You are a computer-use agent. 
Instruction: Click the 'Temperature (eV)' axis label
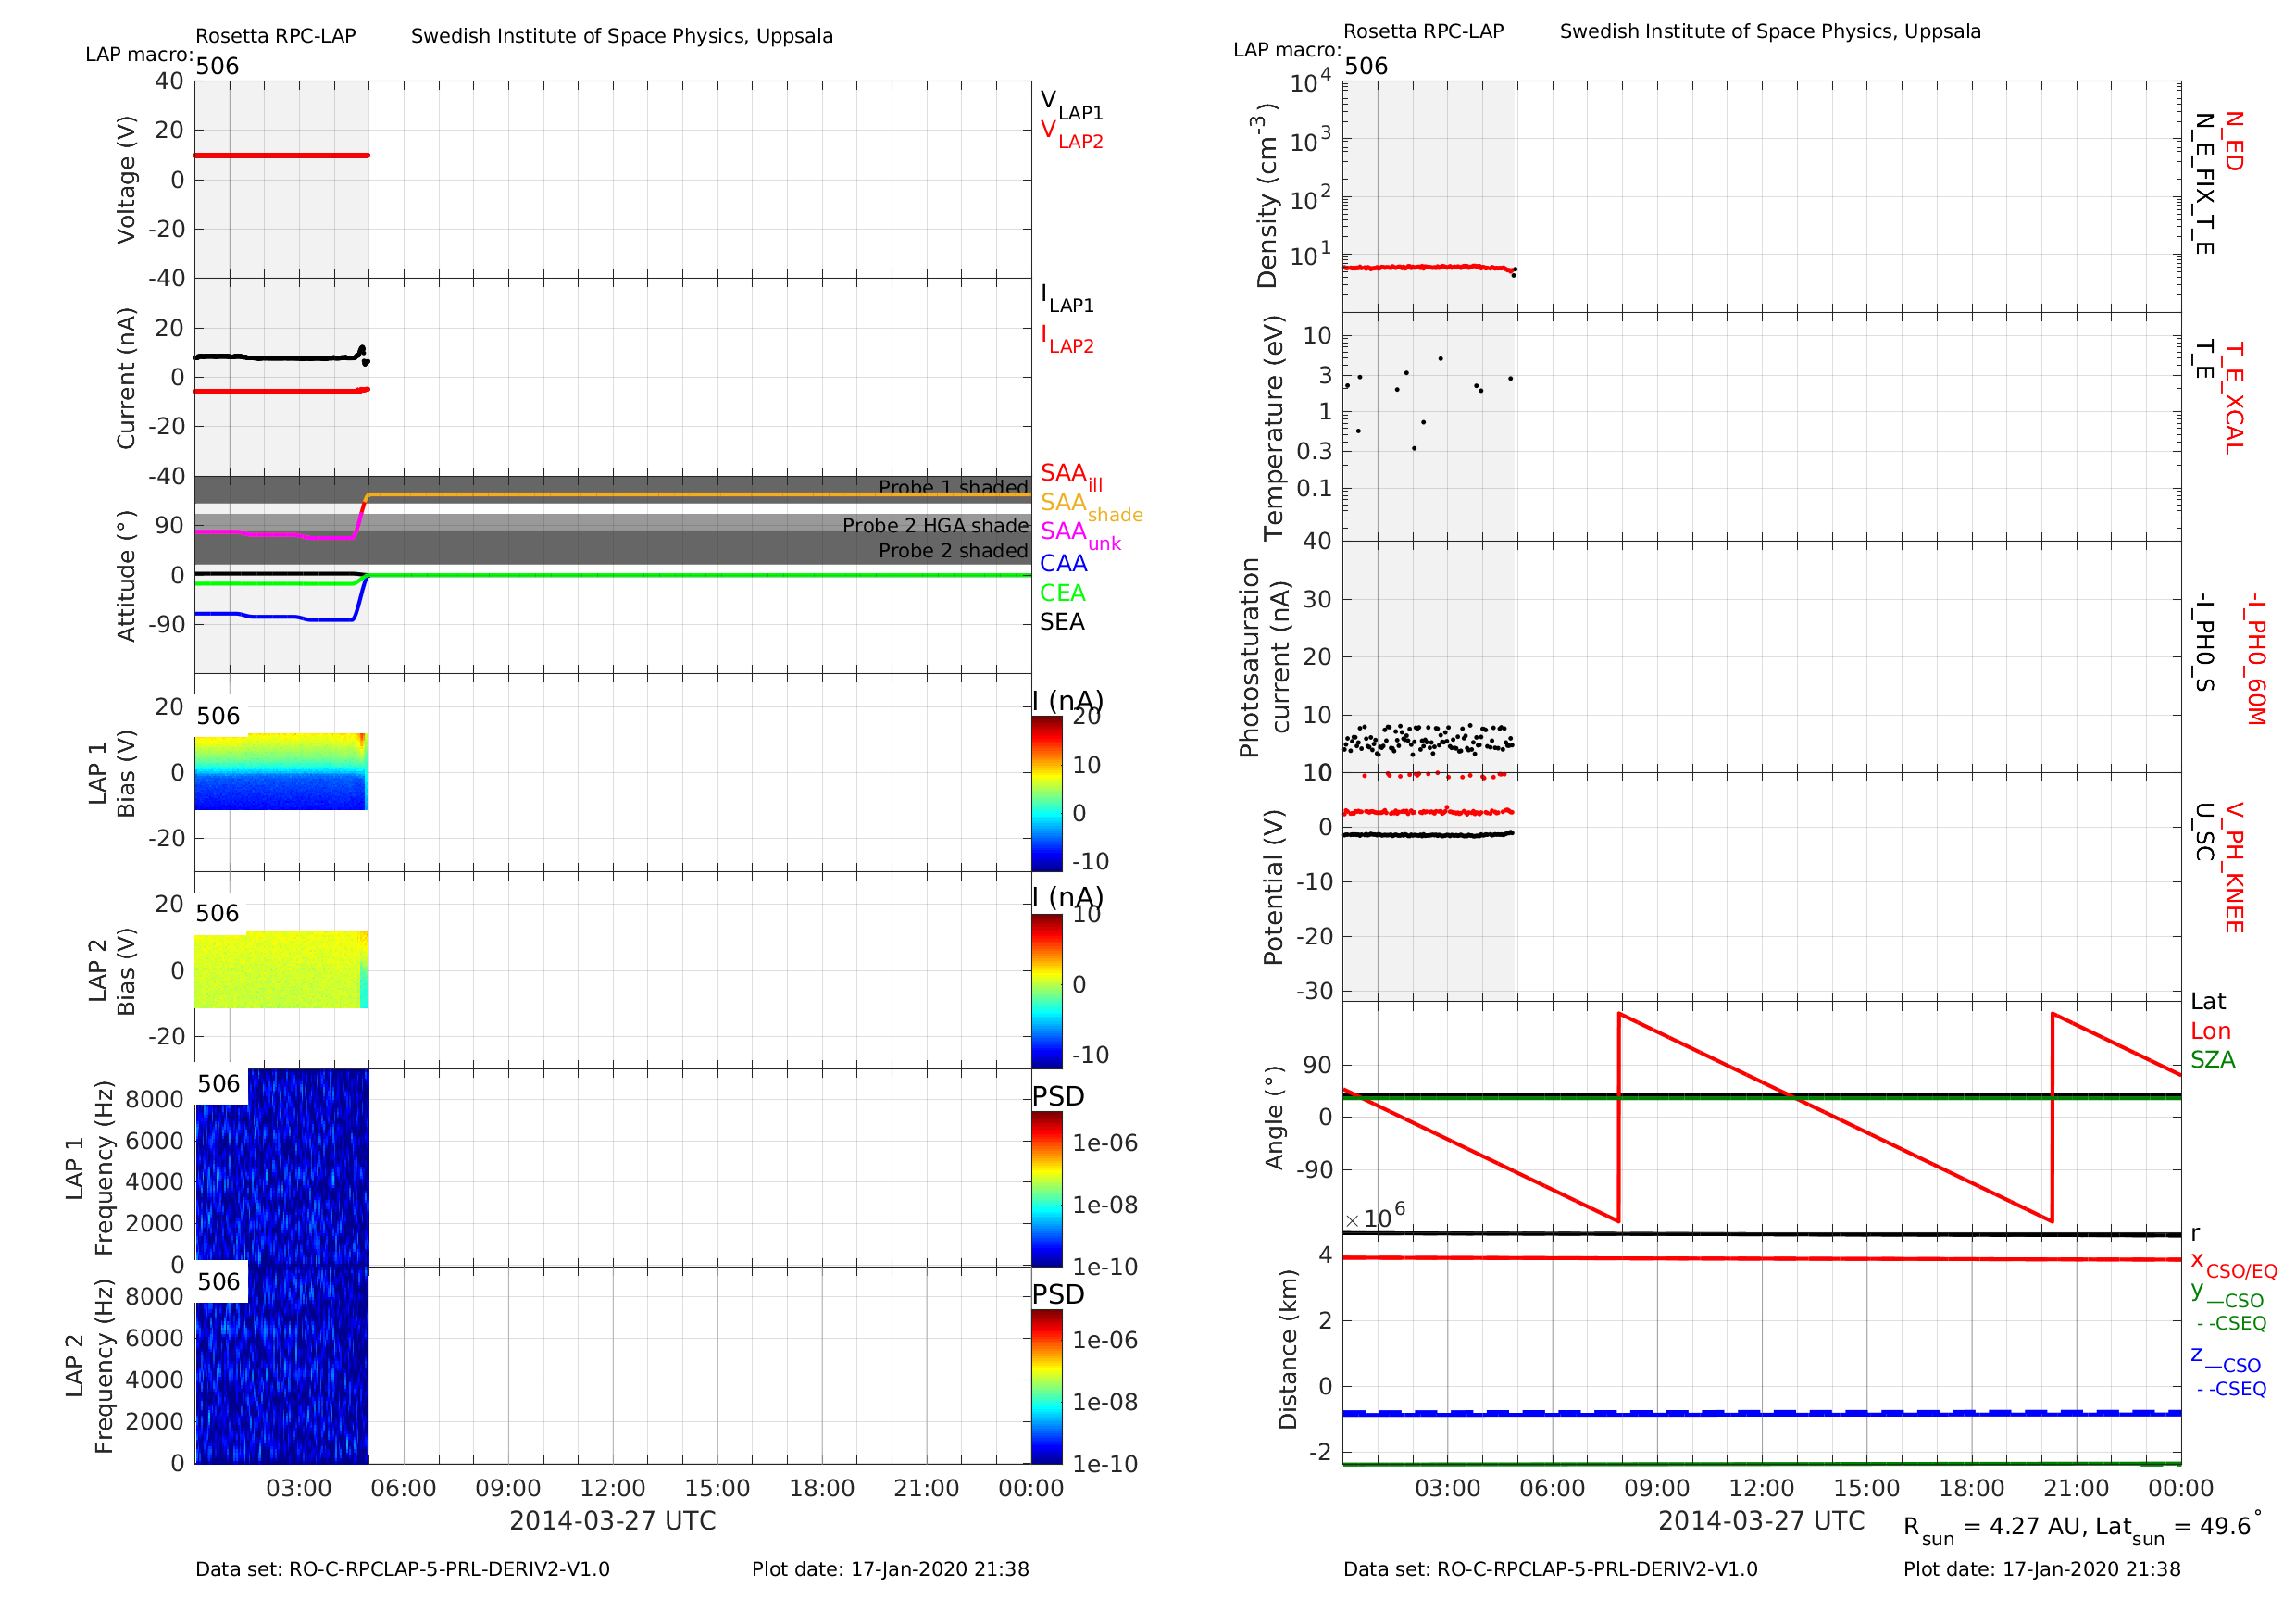[x=1273, y=428]
